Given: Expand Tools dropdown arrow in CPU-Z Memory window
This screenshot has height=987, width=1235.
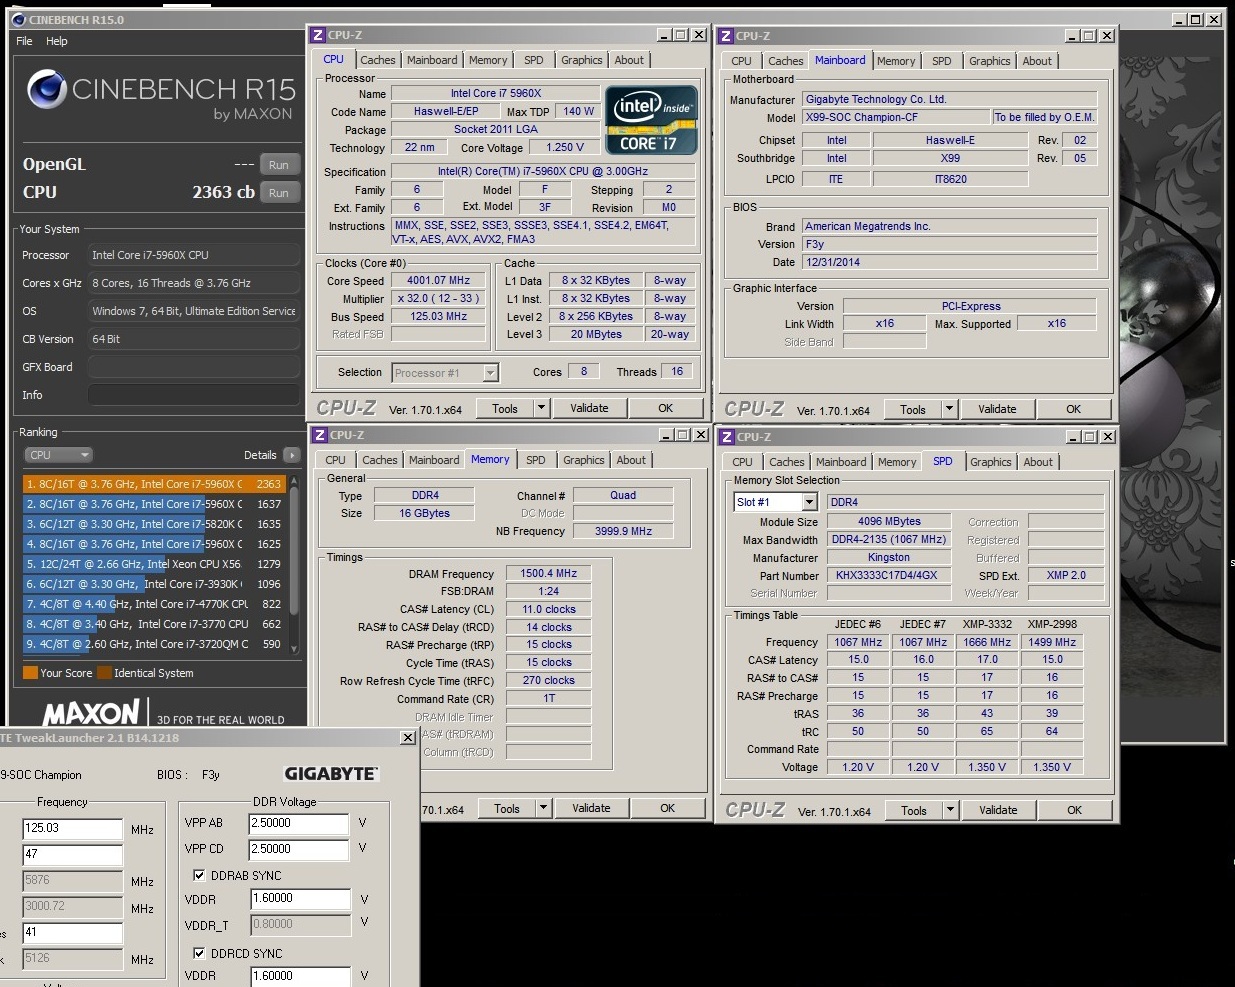Looking at the screenshot, I should (543, 808).
